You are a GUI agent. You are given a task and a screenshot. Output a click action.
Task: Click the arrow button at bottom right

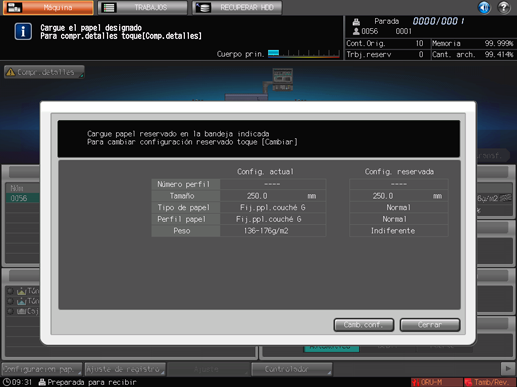click(x=508, y=369)
